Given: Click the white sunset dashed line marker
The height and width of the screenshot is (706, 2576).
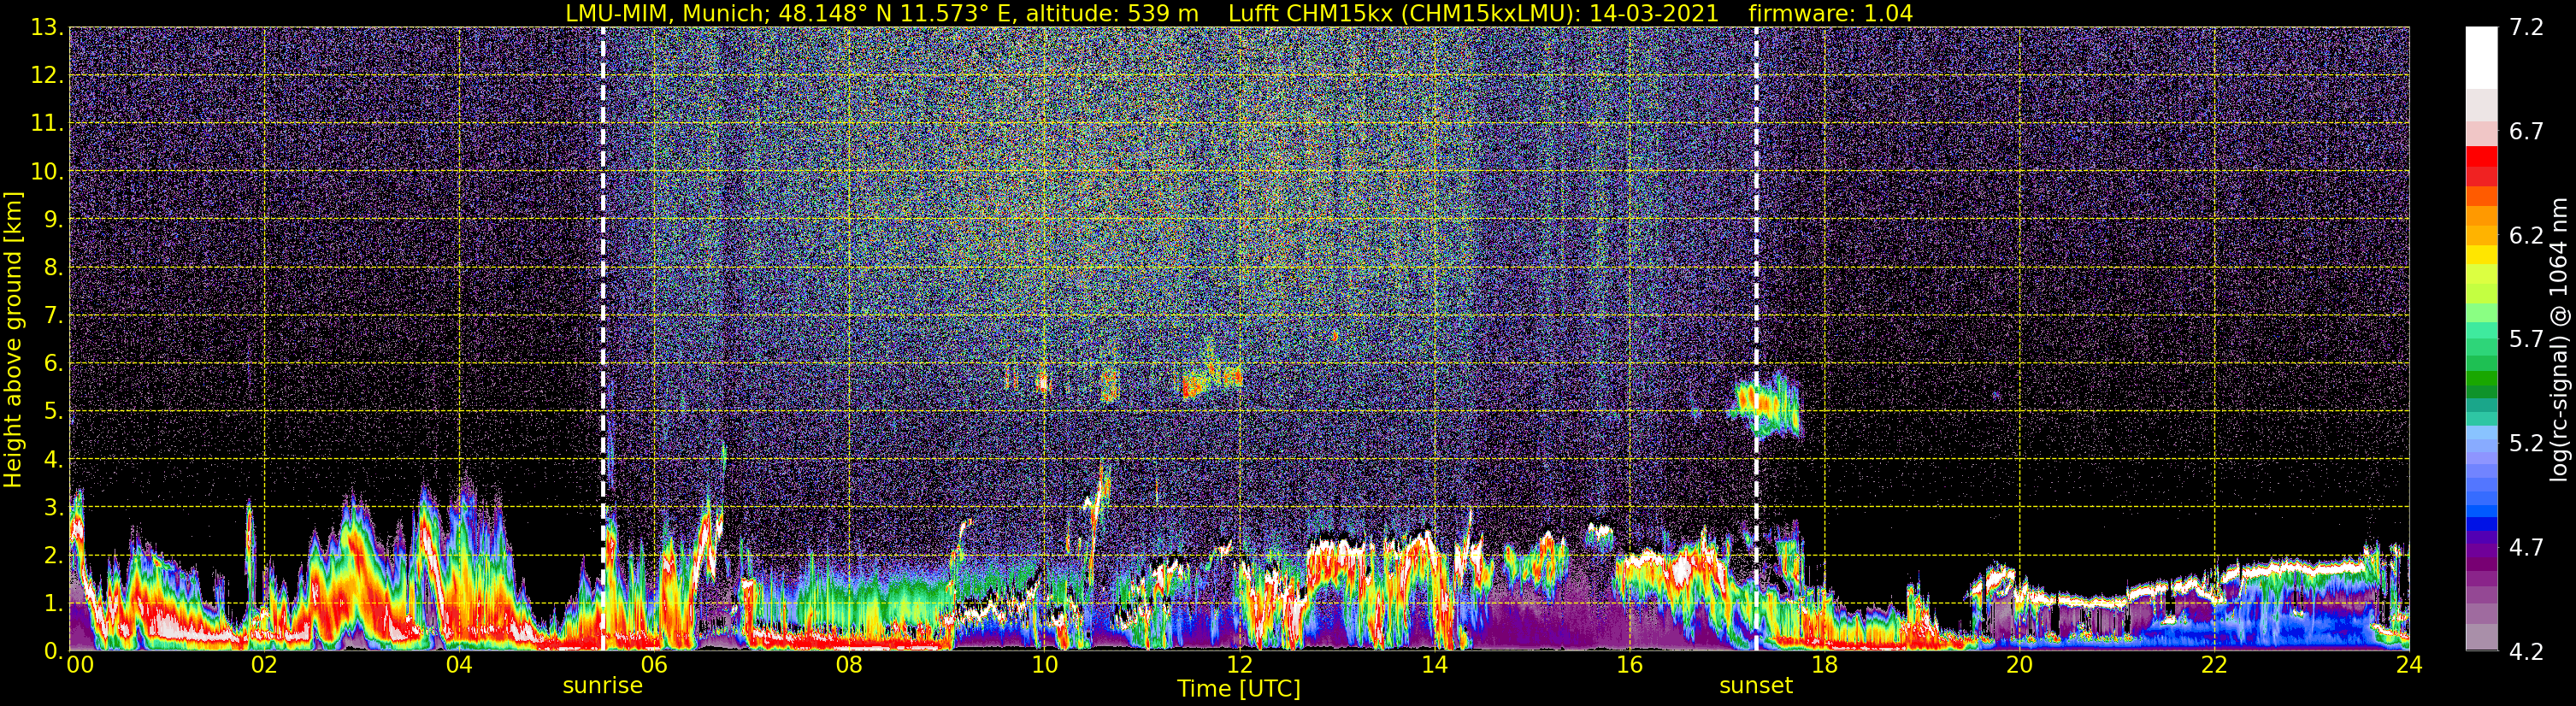Looking at the screenshot, I should [1756, 340].
